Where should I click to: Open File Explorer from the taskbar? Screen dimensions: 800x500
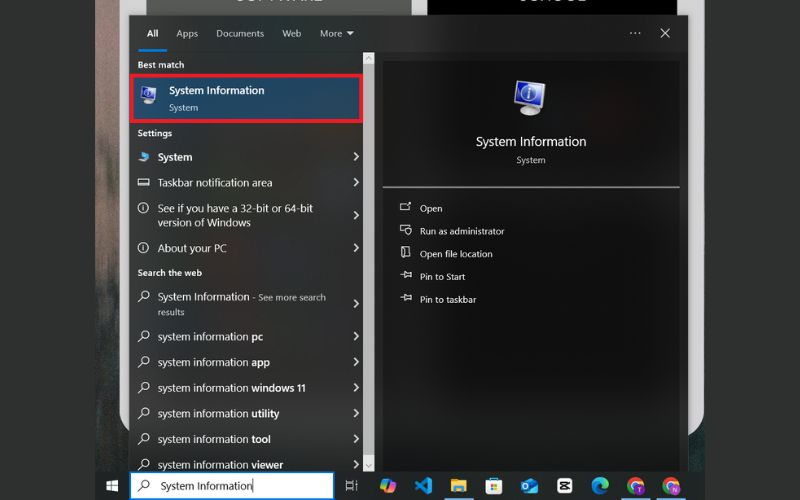(x=458, y=486)
